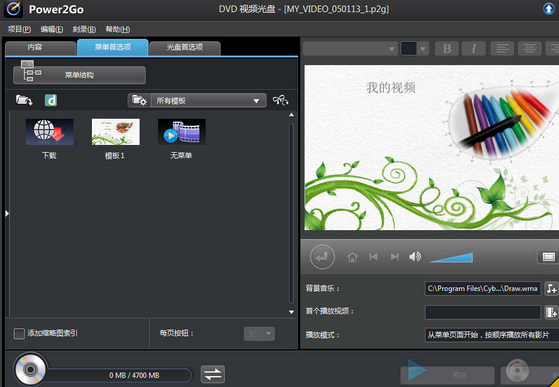Select the 无菜单 no-menu thumbnail
This screenshot has height=387, width=559.
(x=182, y=132)
